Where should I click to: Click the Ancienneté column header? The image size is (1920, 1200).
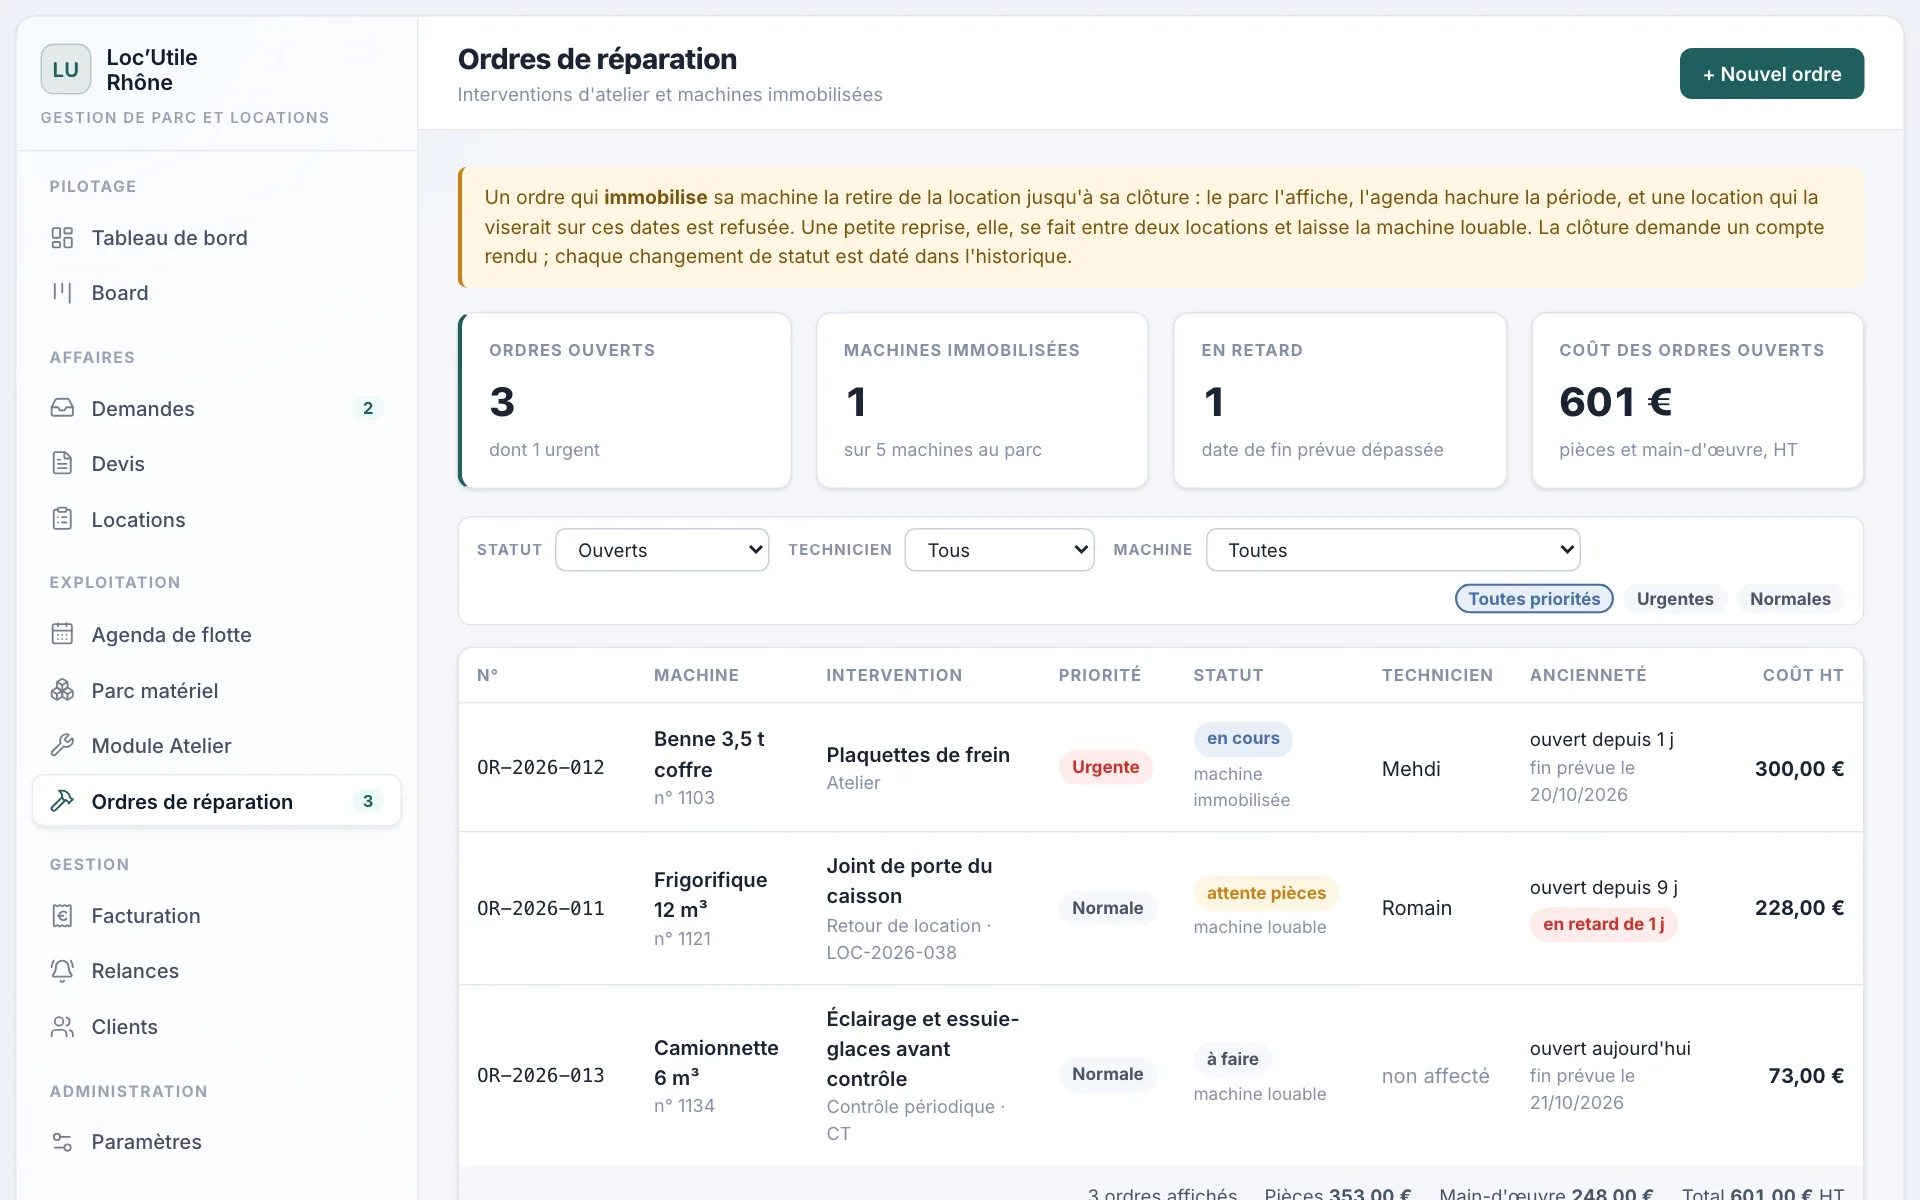click(1588, 675)
